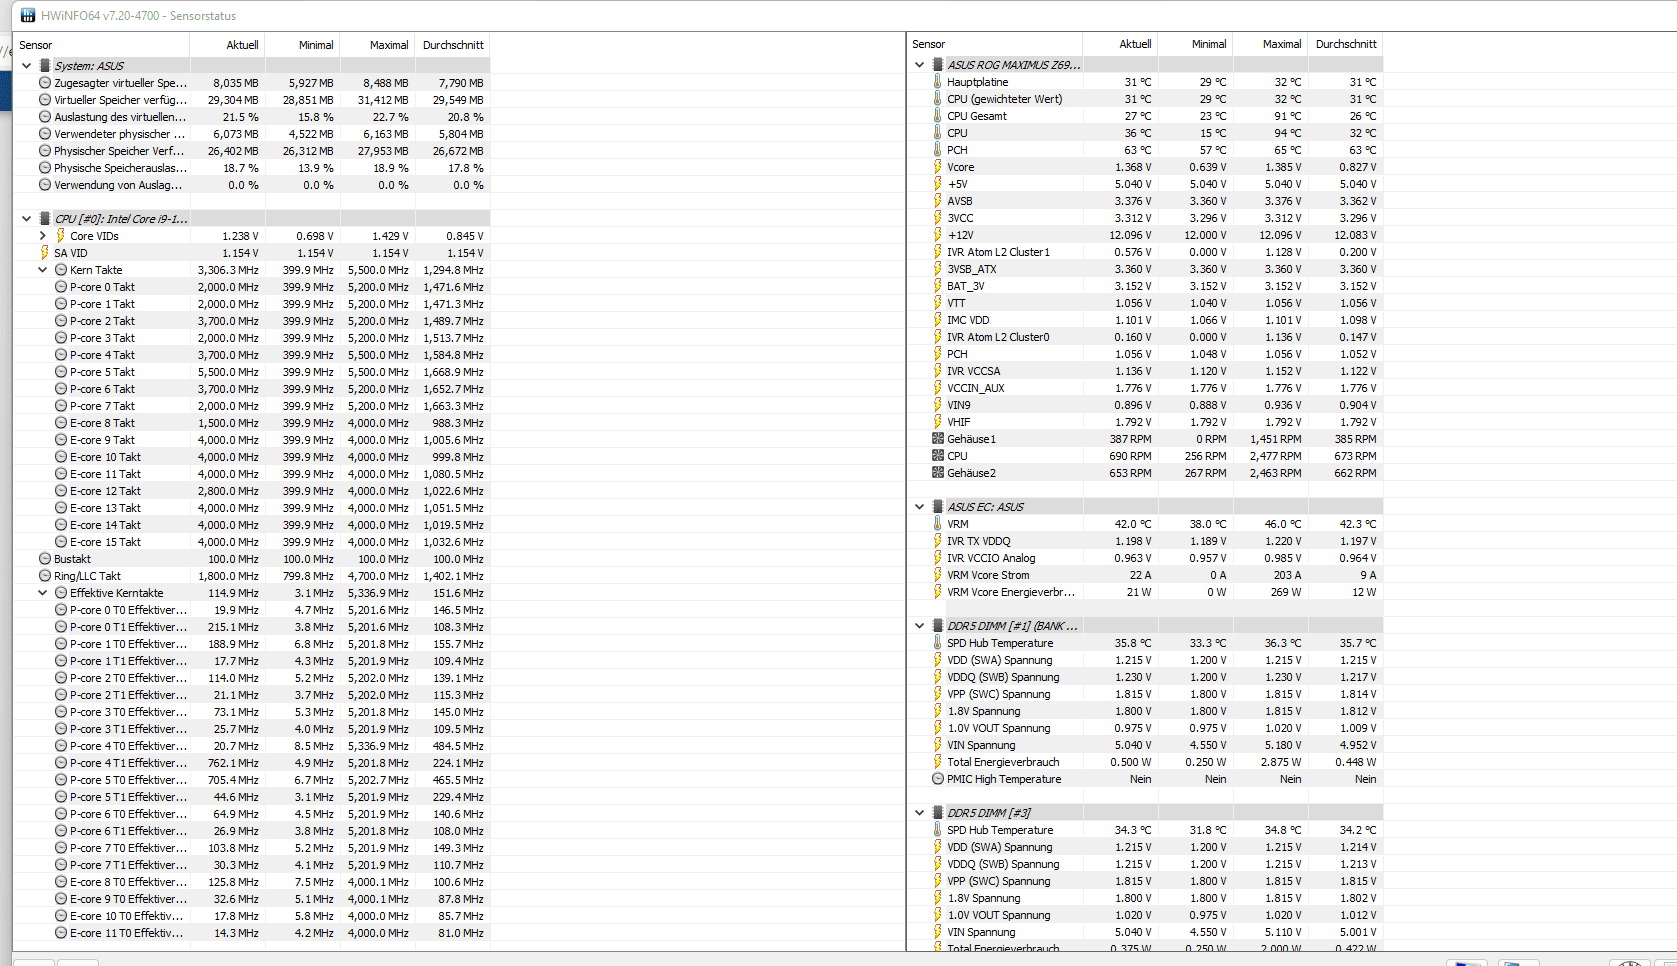This screenshot has width=1677, height=966.
Task: Click the lightning icon next to SA VID
Action: tap(44, 253)
